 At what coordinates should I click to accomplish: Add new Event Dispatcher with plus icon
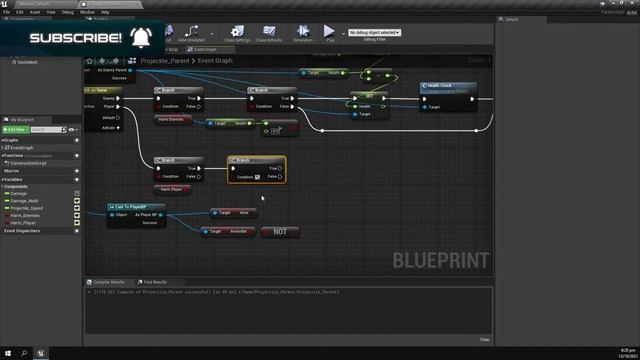click(x=77, y=231)
